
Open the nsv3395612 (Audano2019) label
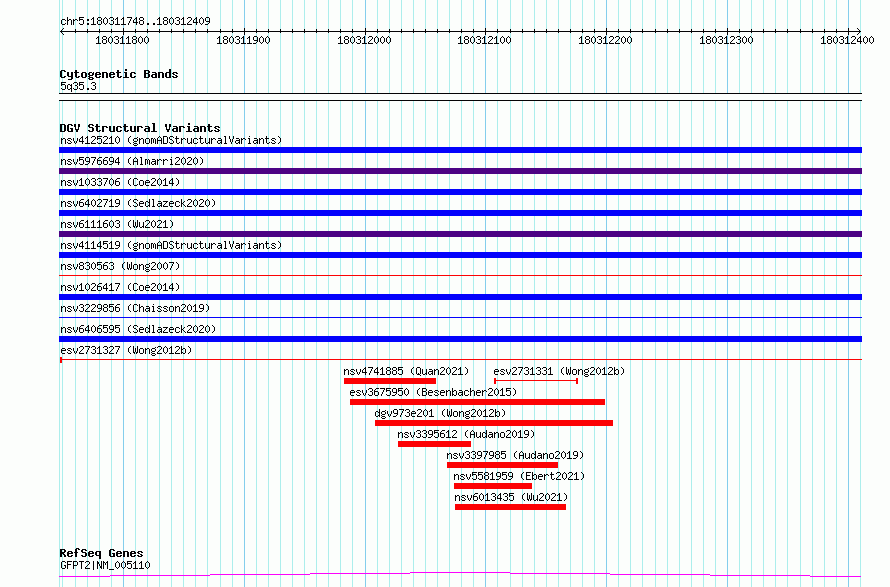(x=466, y=434)
